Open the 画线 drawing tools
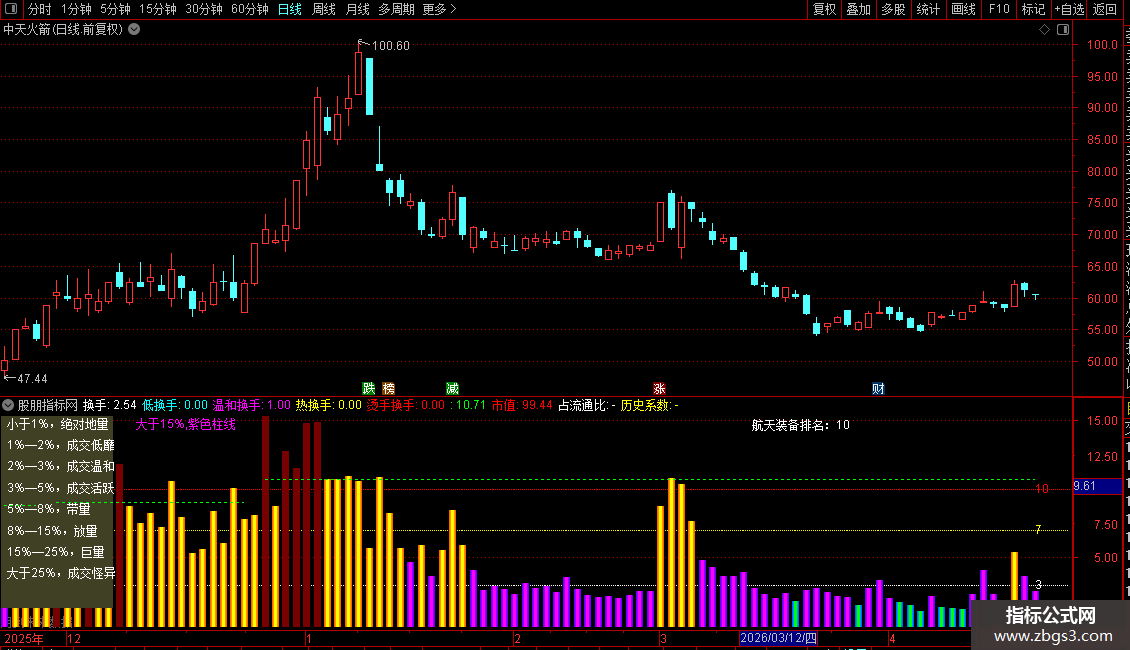Screen dimensions: 1130x650 coord(963,9)
